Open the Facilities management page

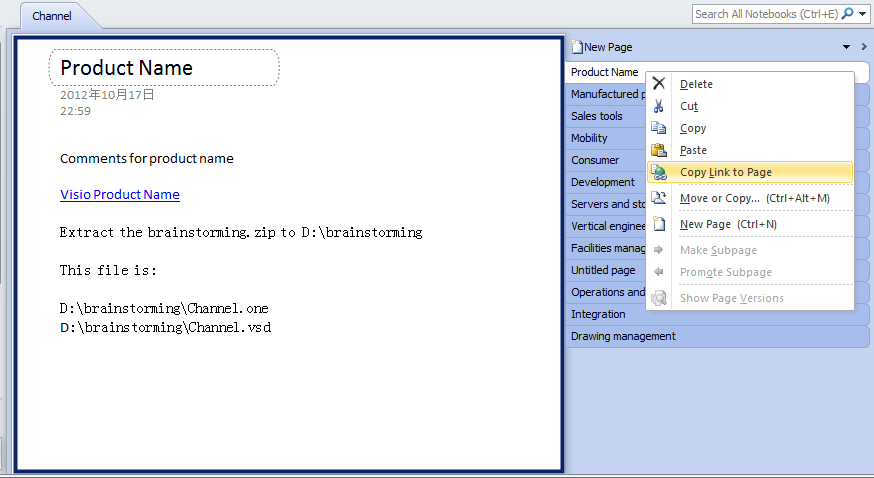click(606, 248)
